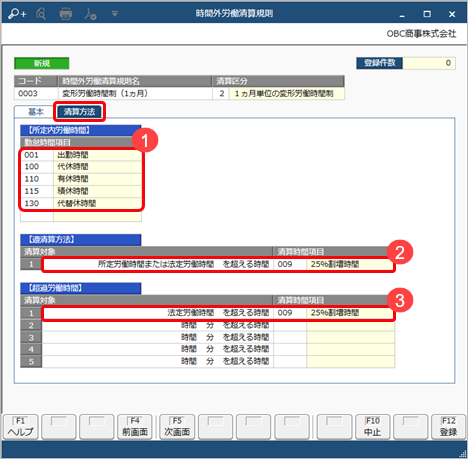Switch to the 基本 tab
468x459 pixels.
(36, 112)
